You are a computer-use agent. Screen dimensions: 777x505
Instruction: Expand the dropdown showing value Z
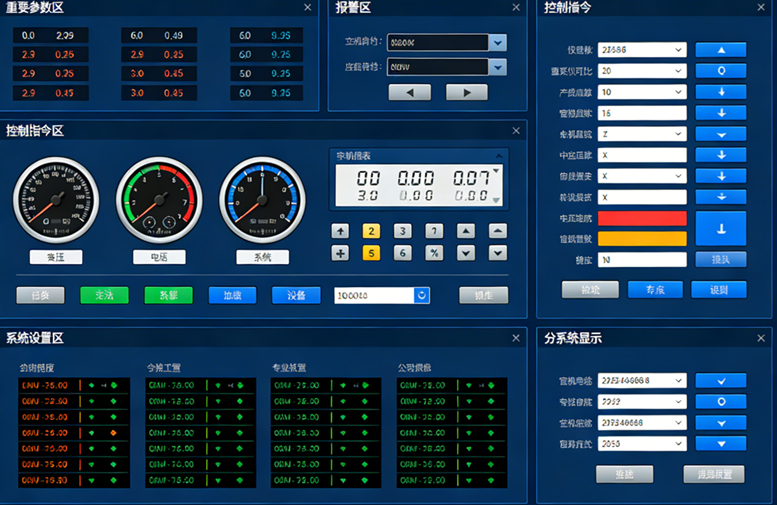click(x=679, y=134)
